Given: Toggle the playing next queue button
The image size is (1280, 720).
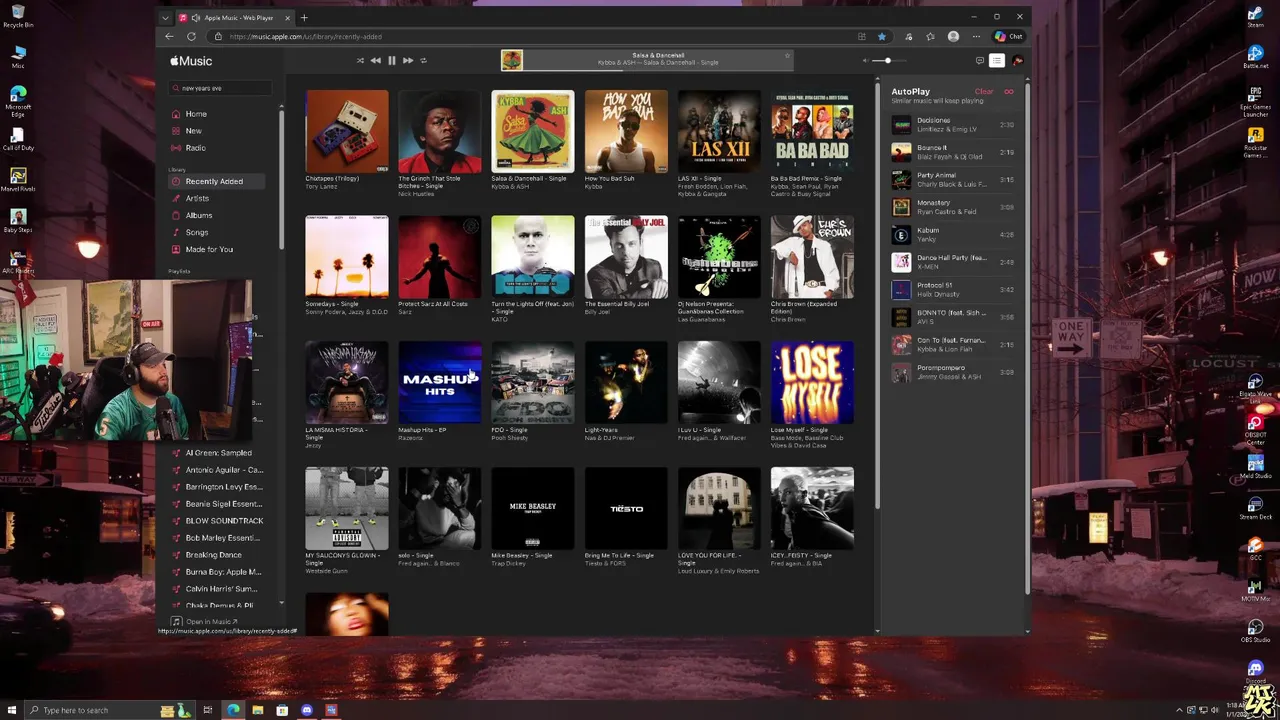Looking at the screenshot, I should pyautogui.click(x=997, y=61).
